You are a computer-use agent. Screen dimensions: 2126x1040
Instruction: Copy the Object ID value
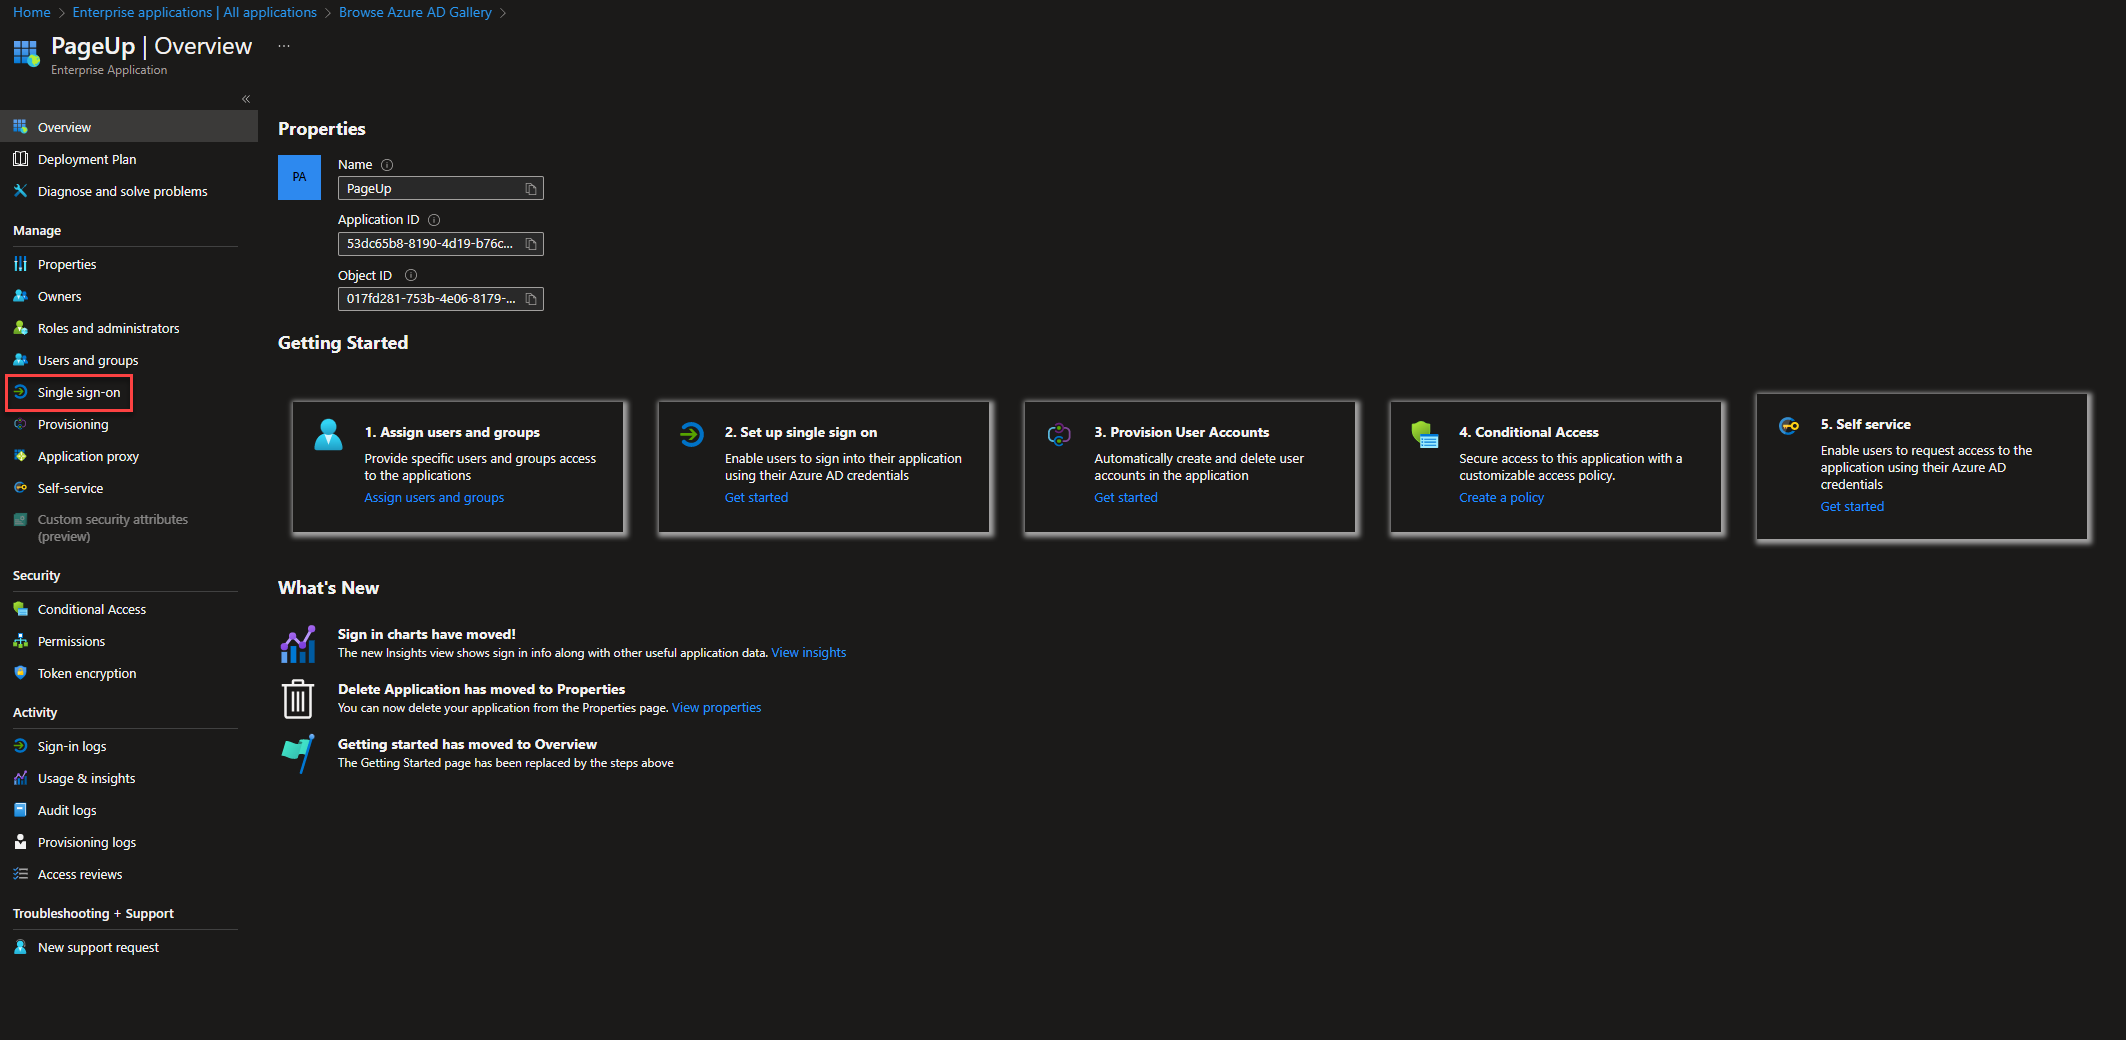pos(531,299)
